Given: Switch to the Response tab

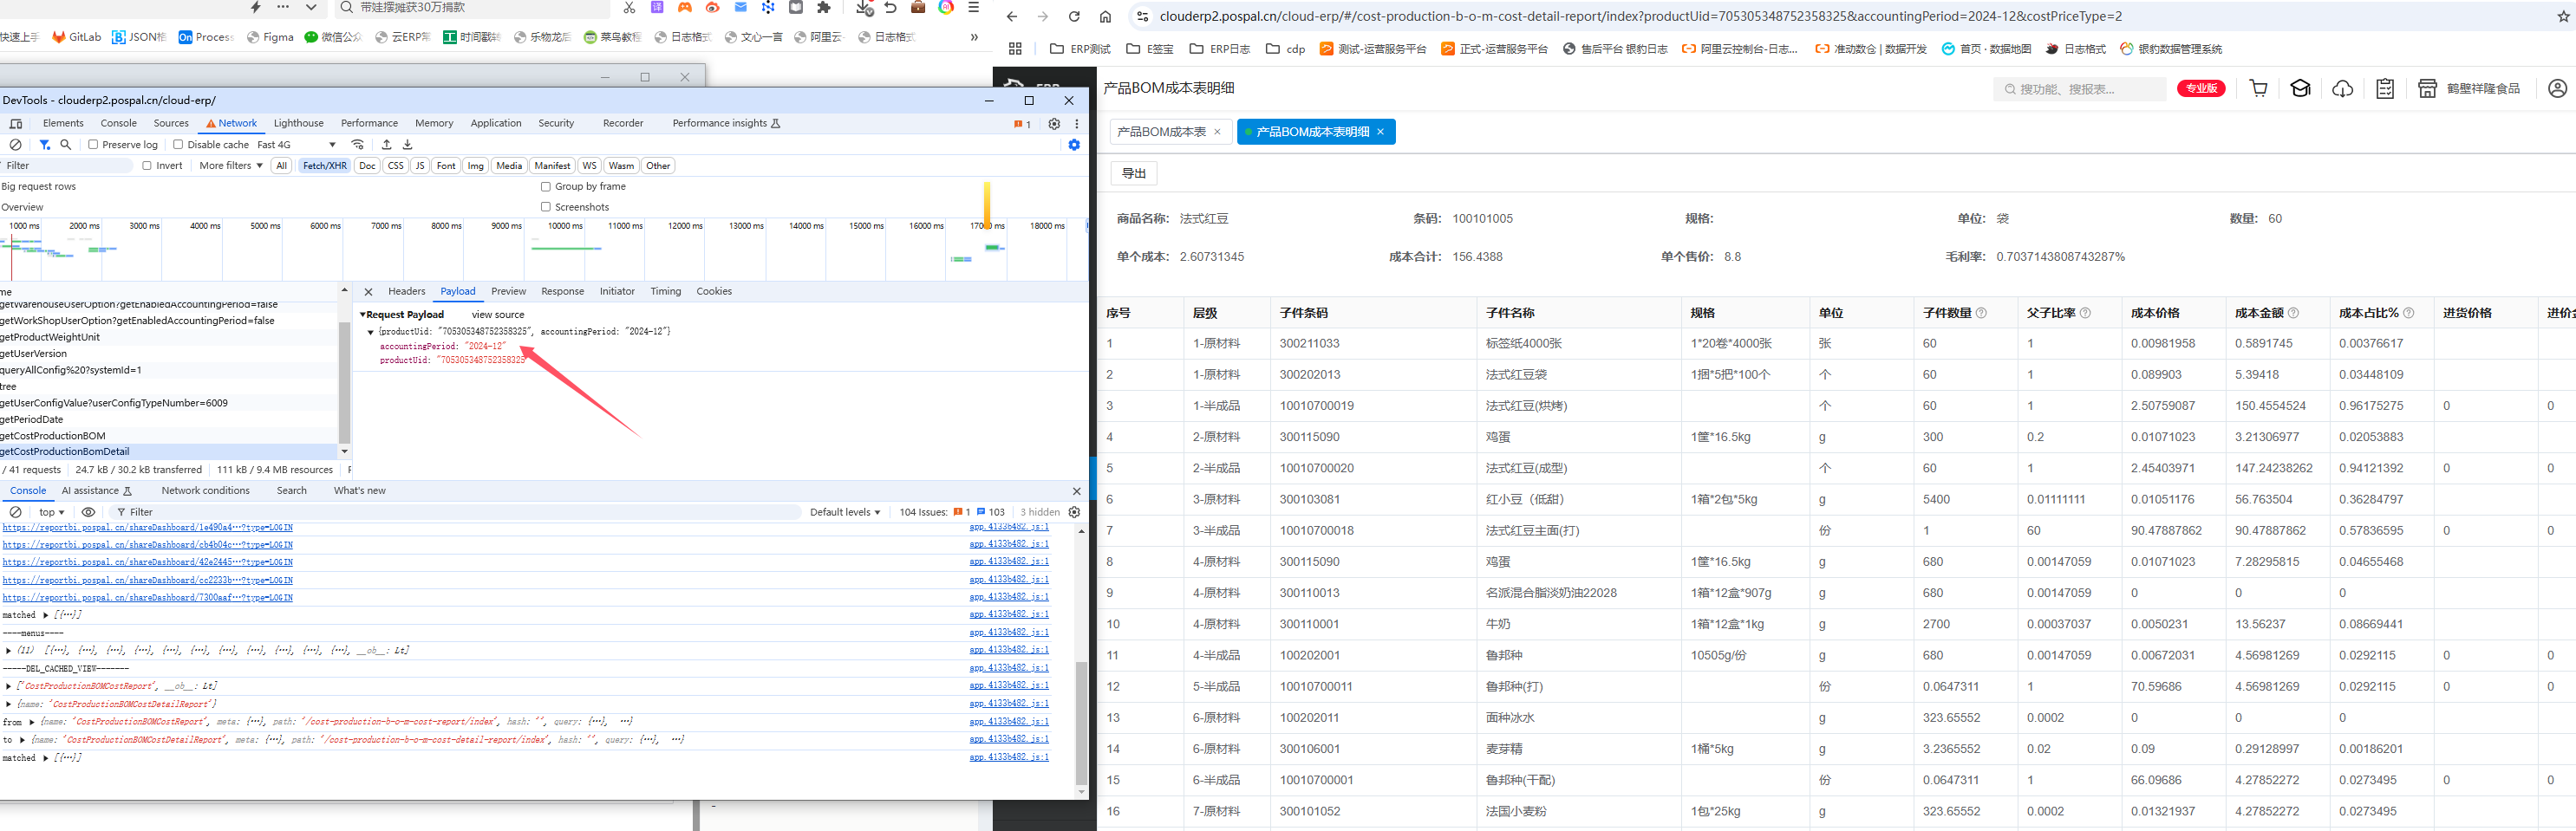Looking at the screenshot, I should click(x=562, y=292).
